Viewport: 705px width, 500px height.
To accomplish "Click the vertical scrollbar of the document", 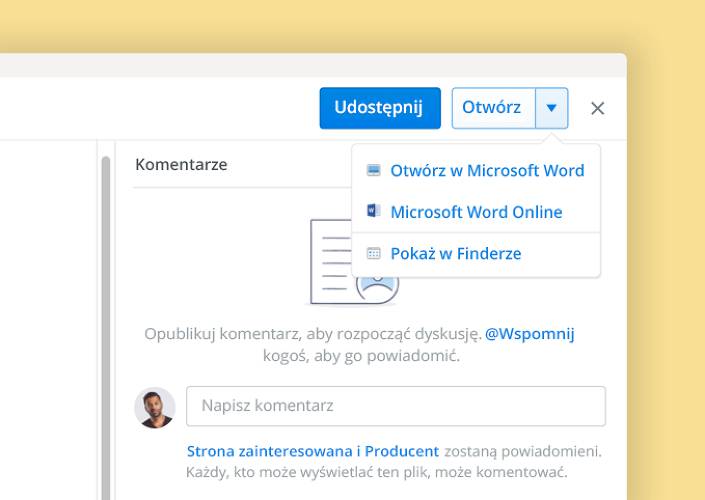I will pyautogui.click(x=106, y=328).
